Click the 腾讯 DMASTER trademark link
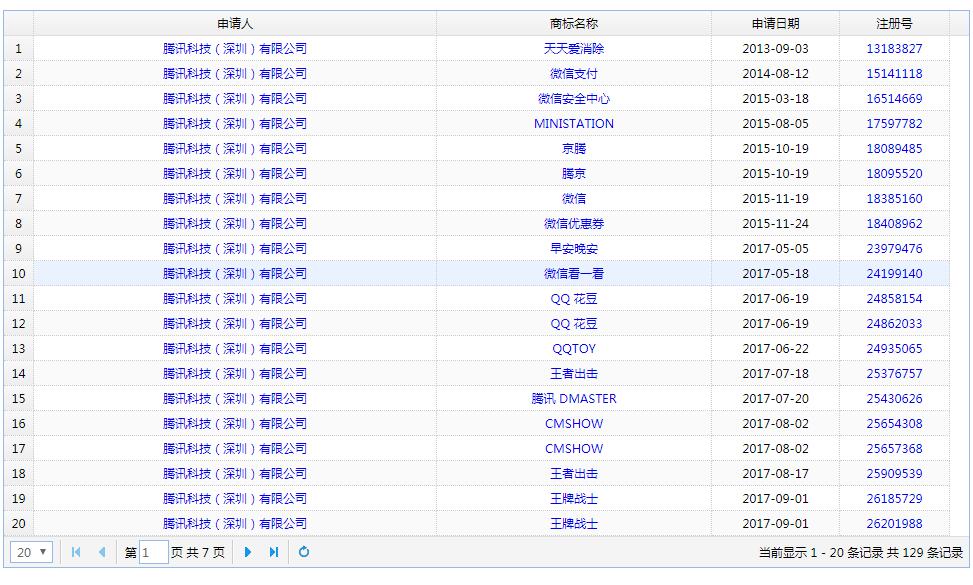The width and height of the screenshot is (973, 585). (x=574, y=399)
